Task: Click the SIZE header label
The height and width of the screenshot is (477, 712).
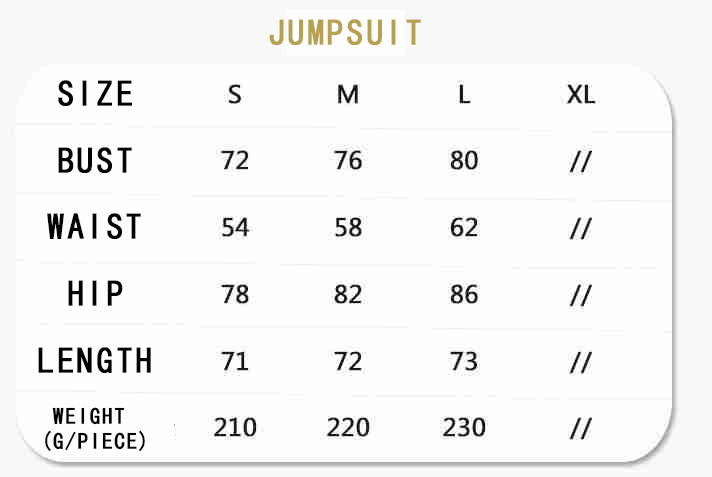Action: point(95,95)
